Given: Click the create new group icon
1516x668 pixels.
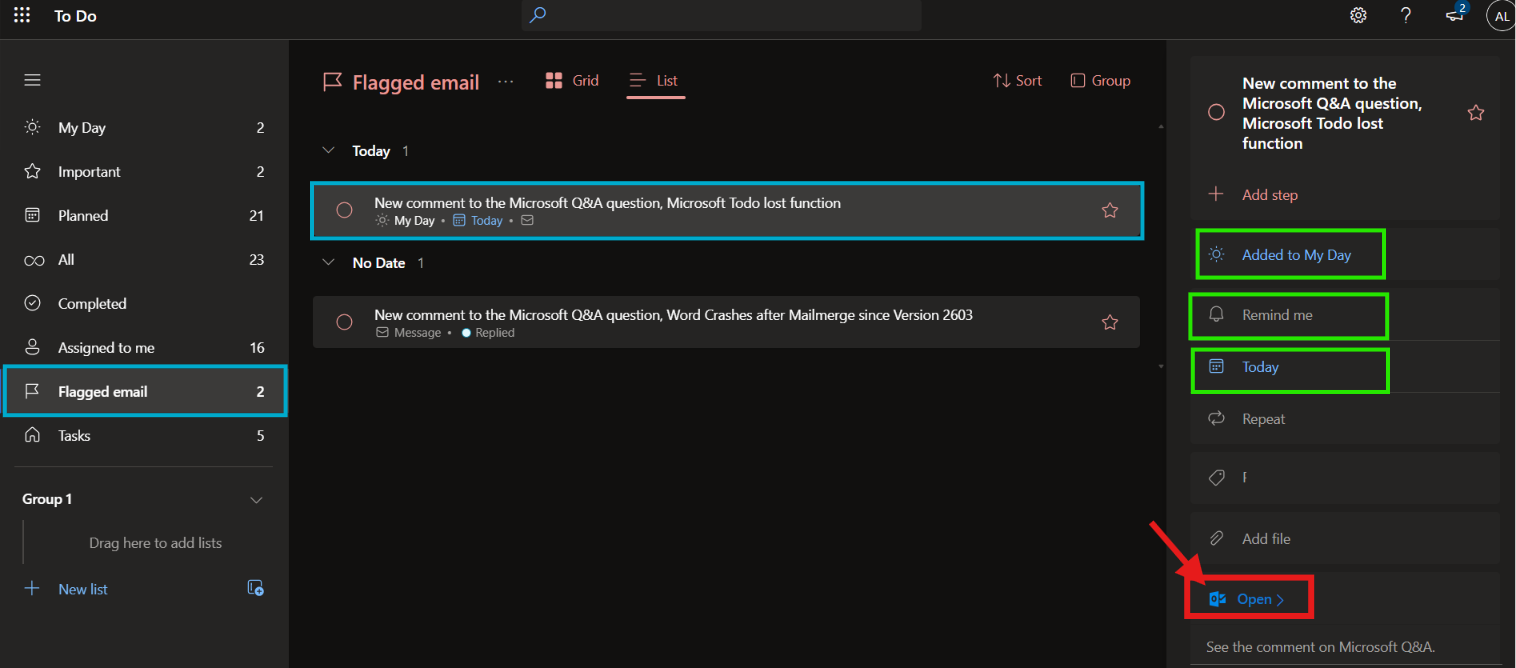Looking at the screenshot, I should click(x=256, y=588).
